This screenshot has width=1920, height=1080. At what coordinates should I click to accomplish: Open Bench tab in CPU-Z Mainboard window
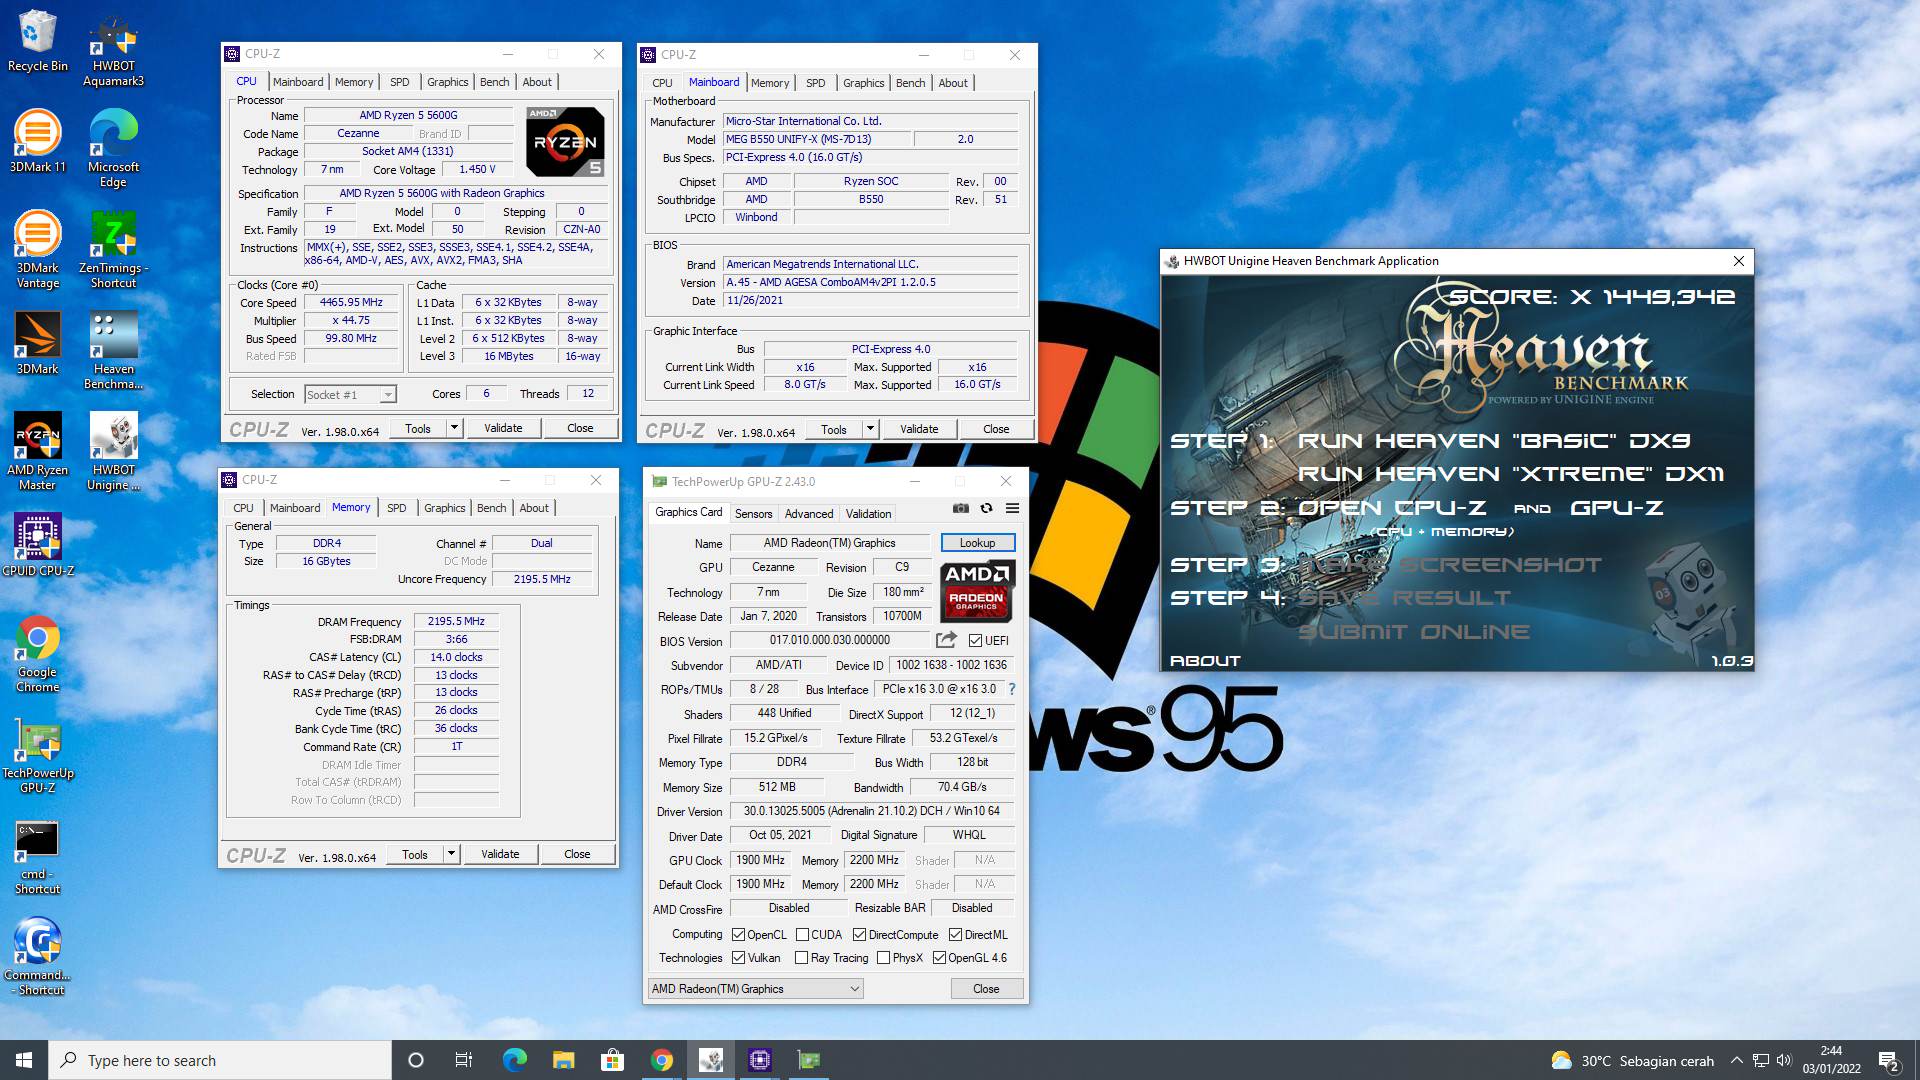[910, 83]
